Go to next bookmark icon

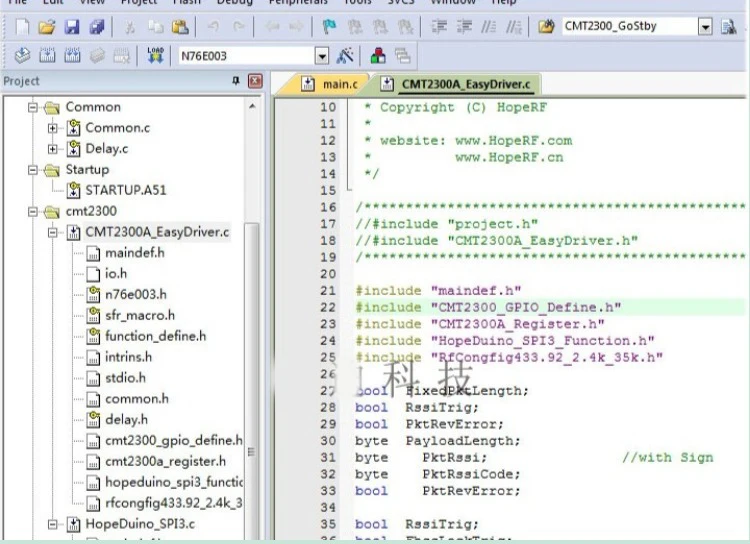(380, 27)
